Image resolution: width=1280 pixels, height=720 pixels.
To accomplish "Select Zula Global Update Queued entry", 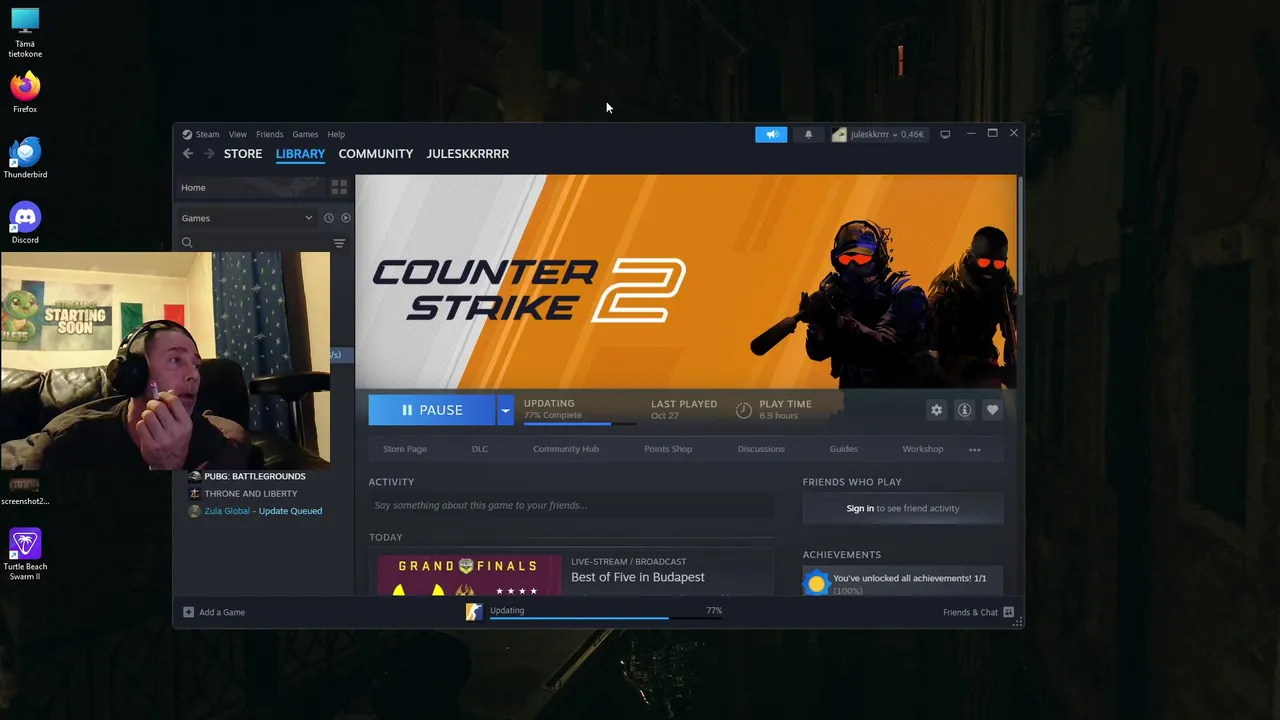I will coord(263,511).
